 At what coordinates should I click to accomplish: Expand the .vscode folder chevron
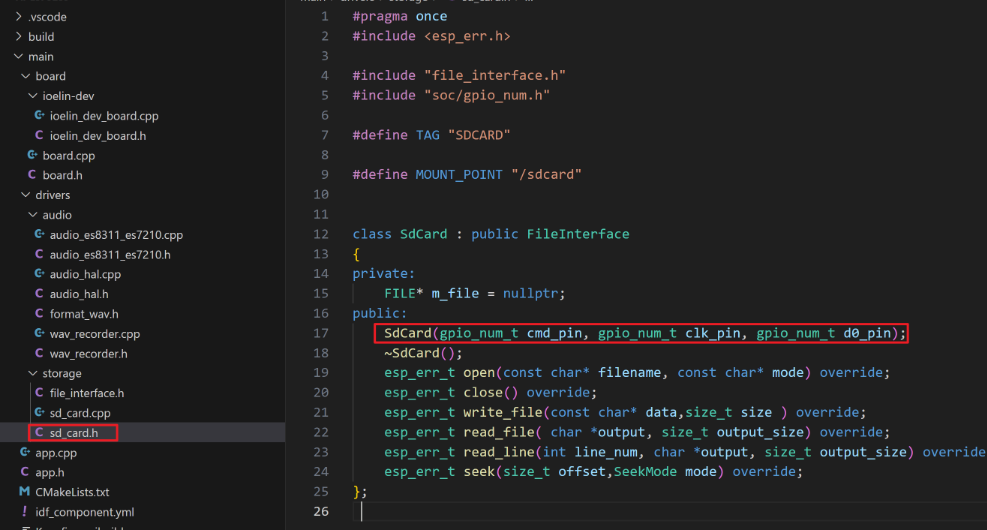click(18, 16)
